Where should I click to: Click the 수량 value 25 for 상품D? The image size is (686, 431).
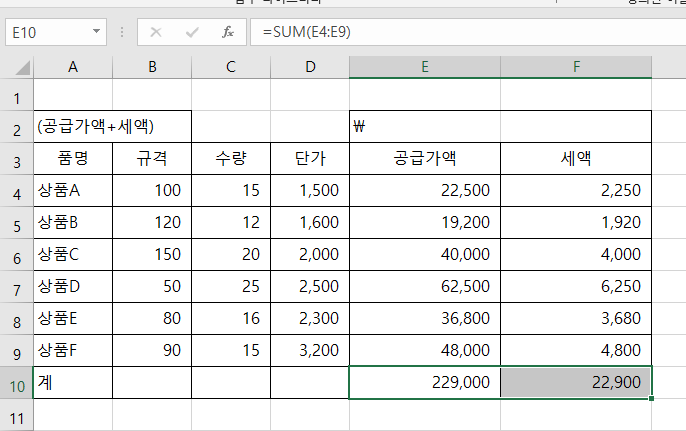pos(231,286)
